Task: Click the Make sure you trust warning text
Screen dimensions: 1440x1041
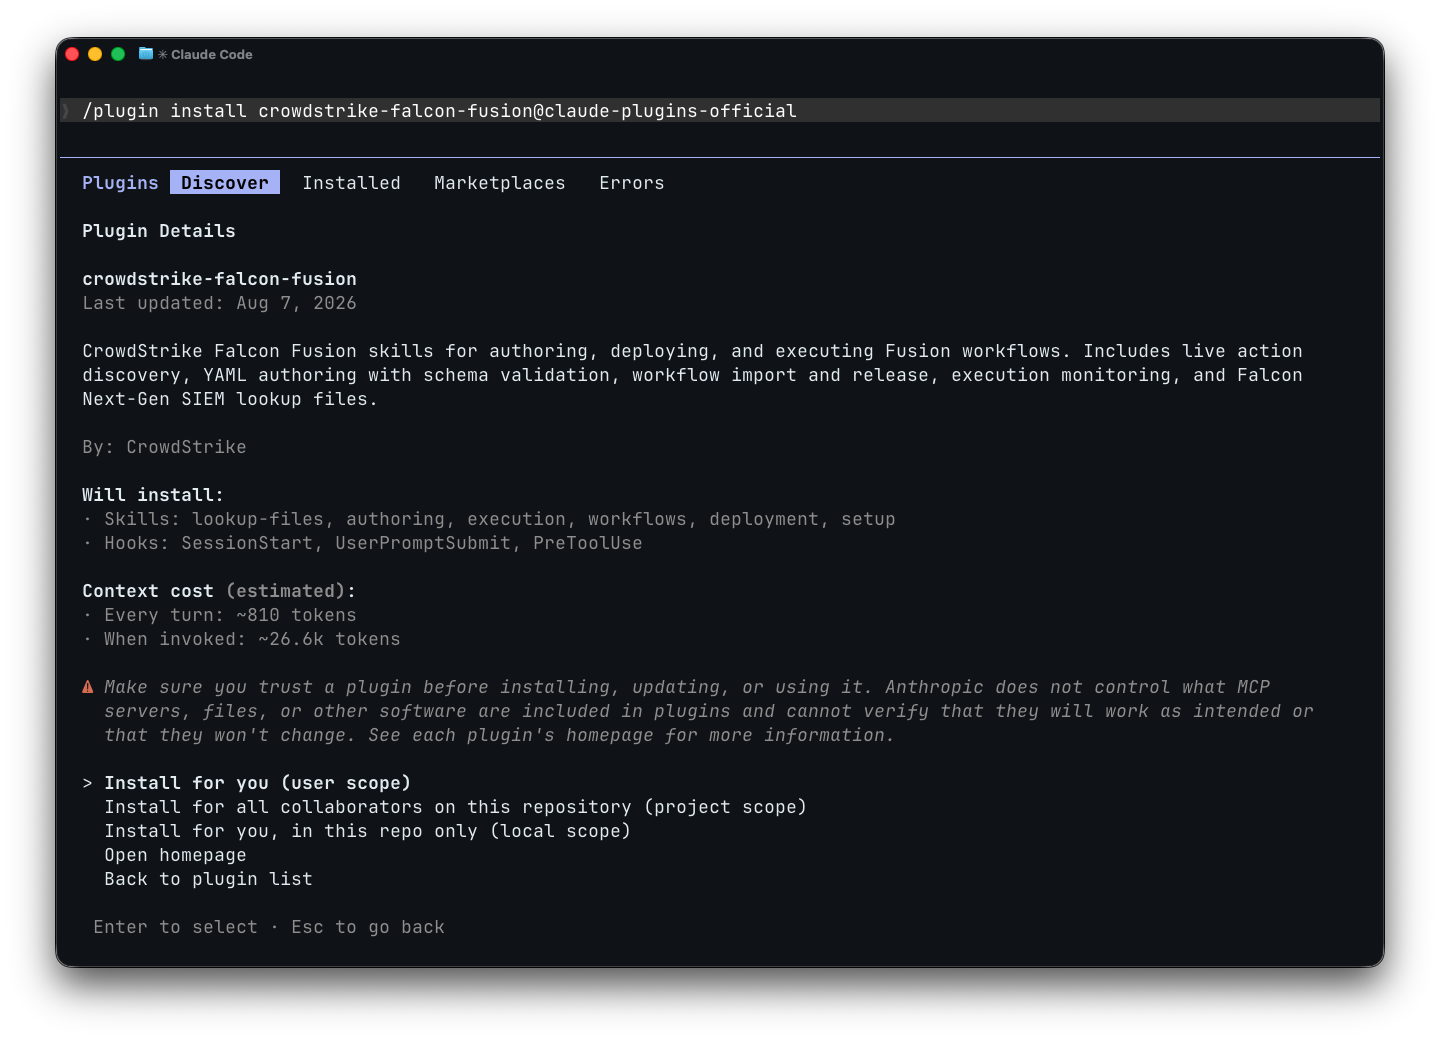Action: 708,711
